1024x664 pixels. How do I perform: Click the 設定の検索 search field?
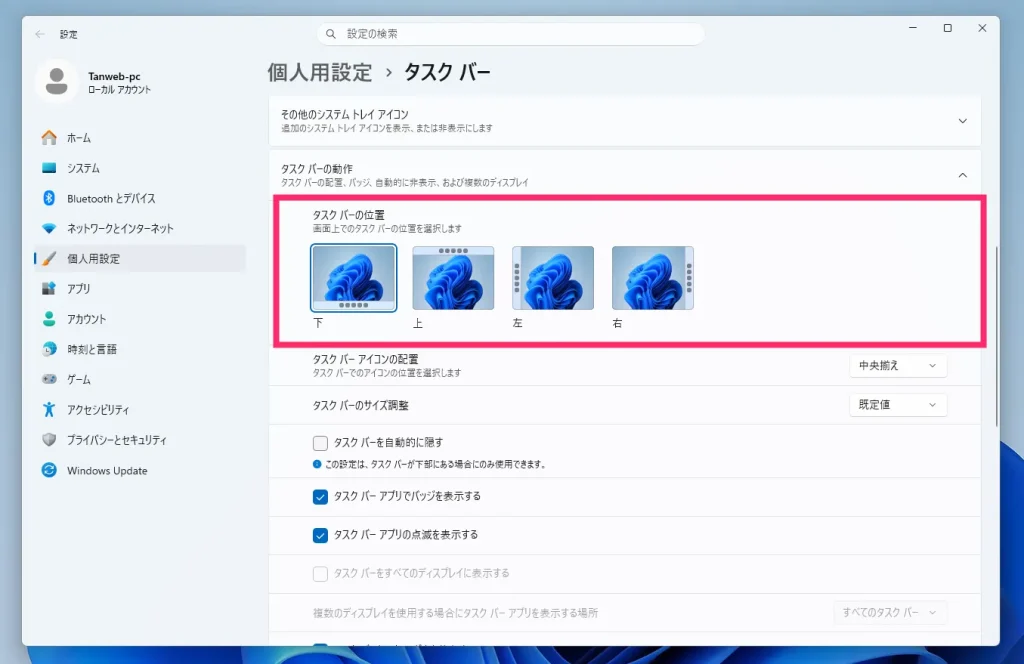click(x=511, y=34)
